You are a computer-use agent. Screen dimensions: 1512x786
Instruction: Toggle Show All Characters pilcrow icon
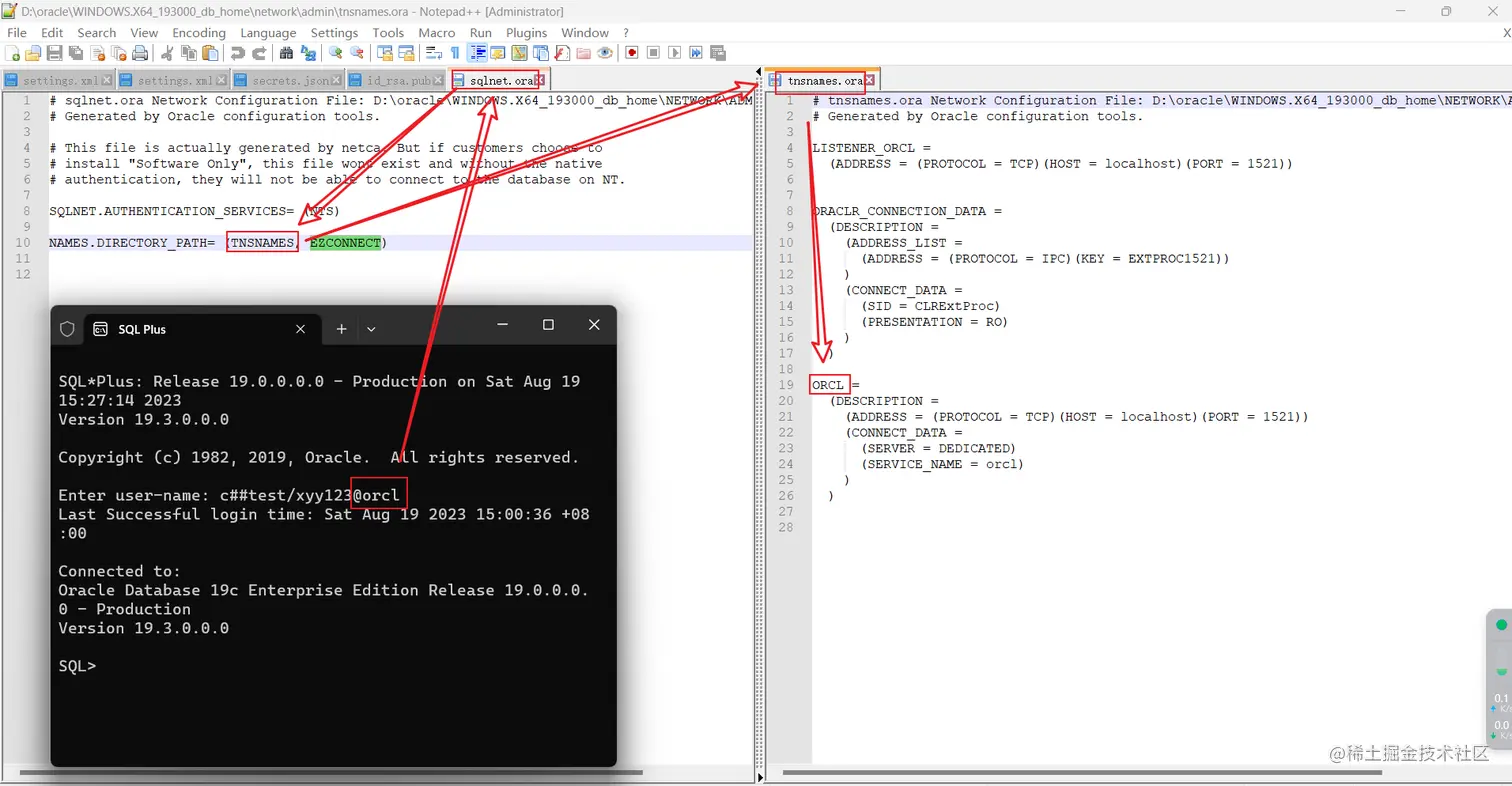(455, 53)
